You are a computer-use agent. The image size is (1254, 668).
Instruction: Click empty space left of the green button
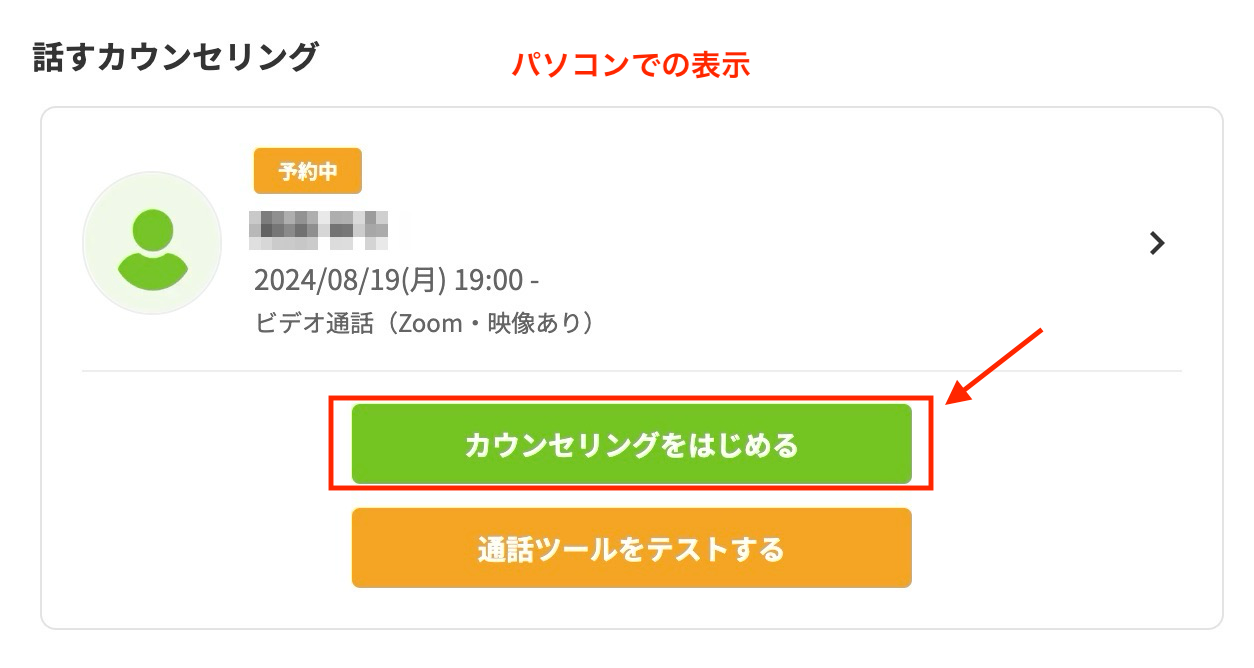tap(200, 444)
